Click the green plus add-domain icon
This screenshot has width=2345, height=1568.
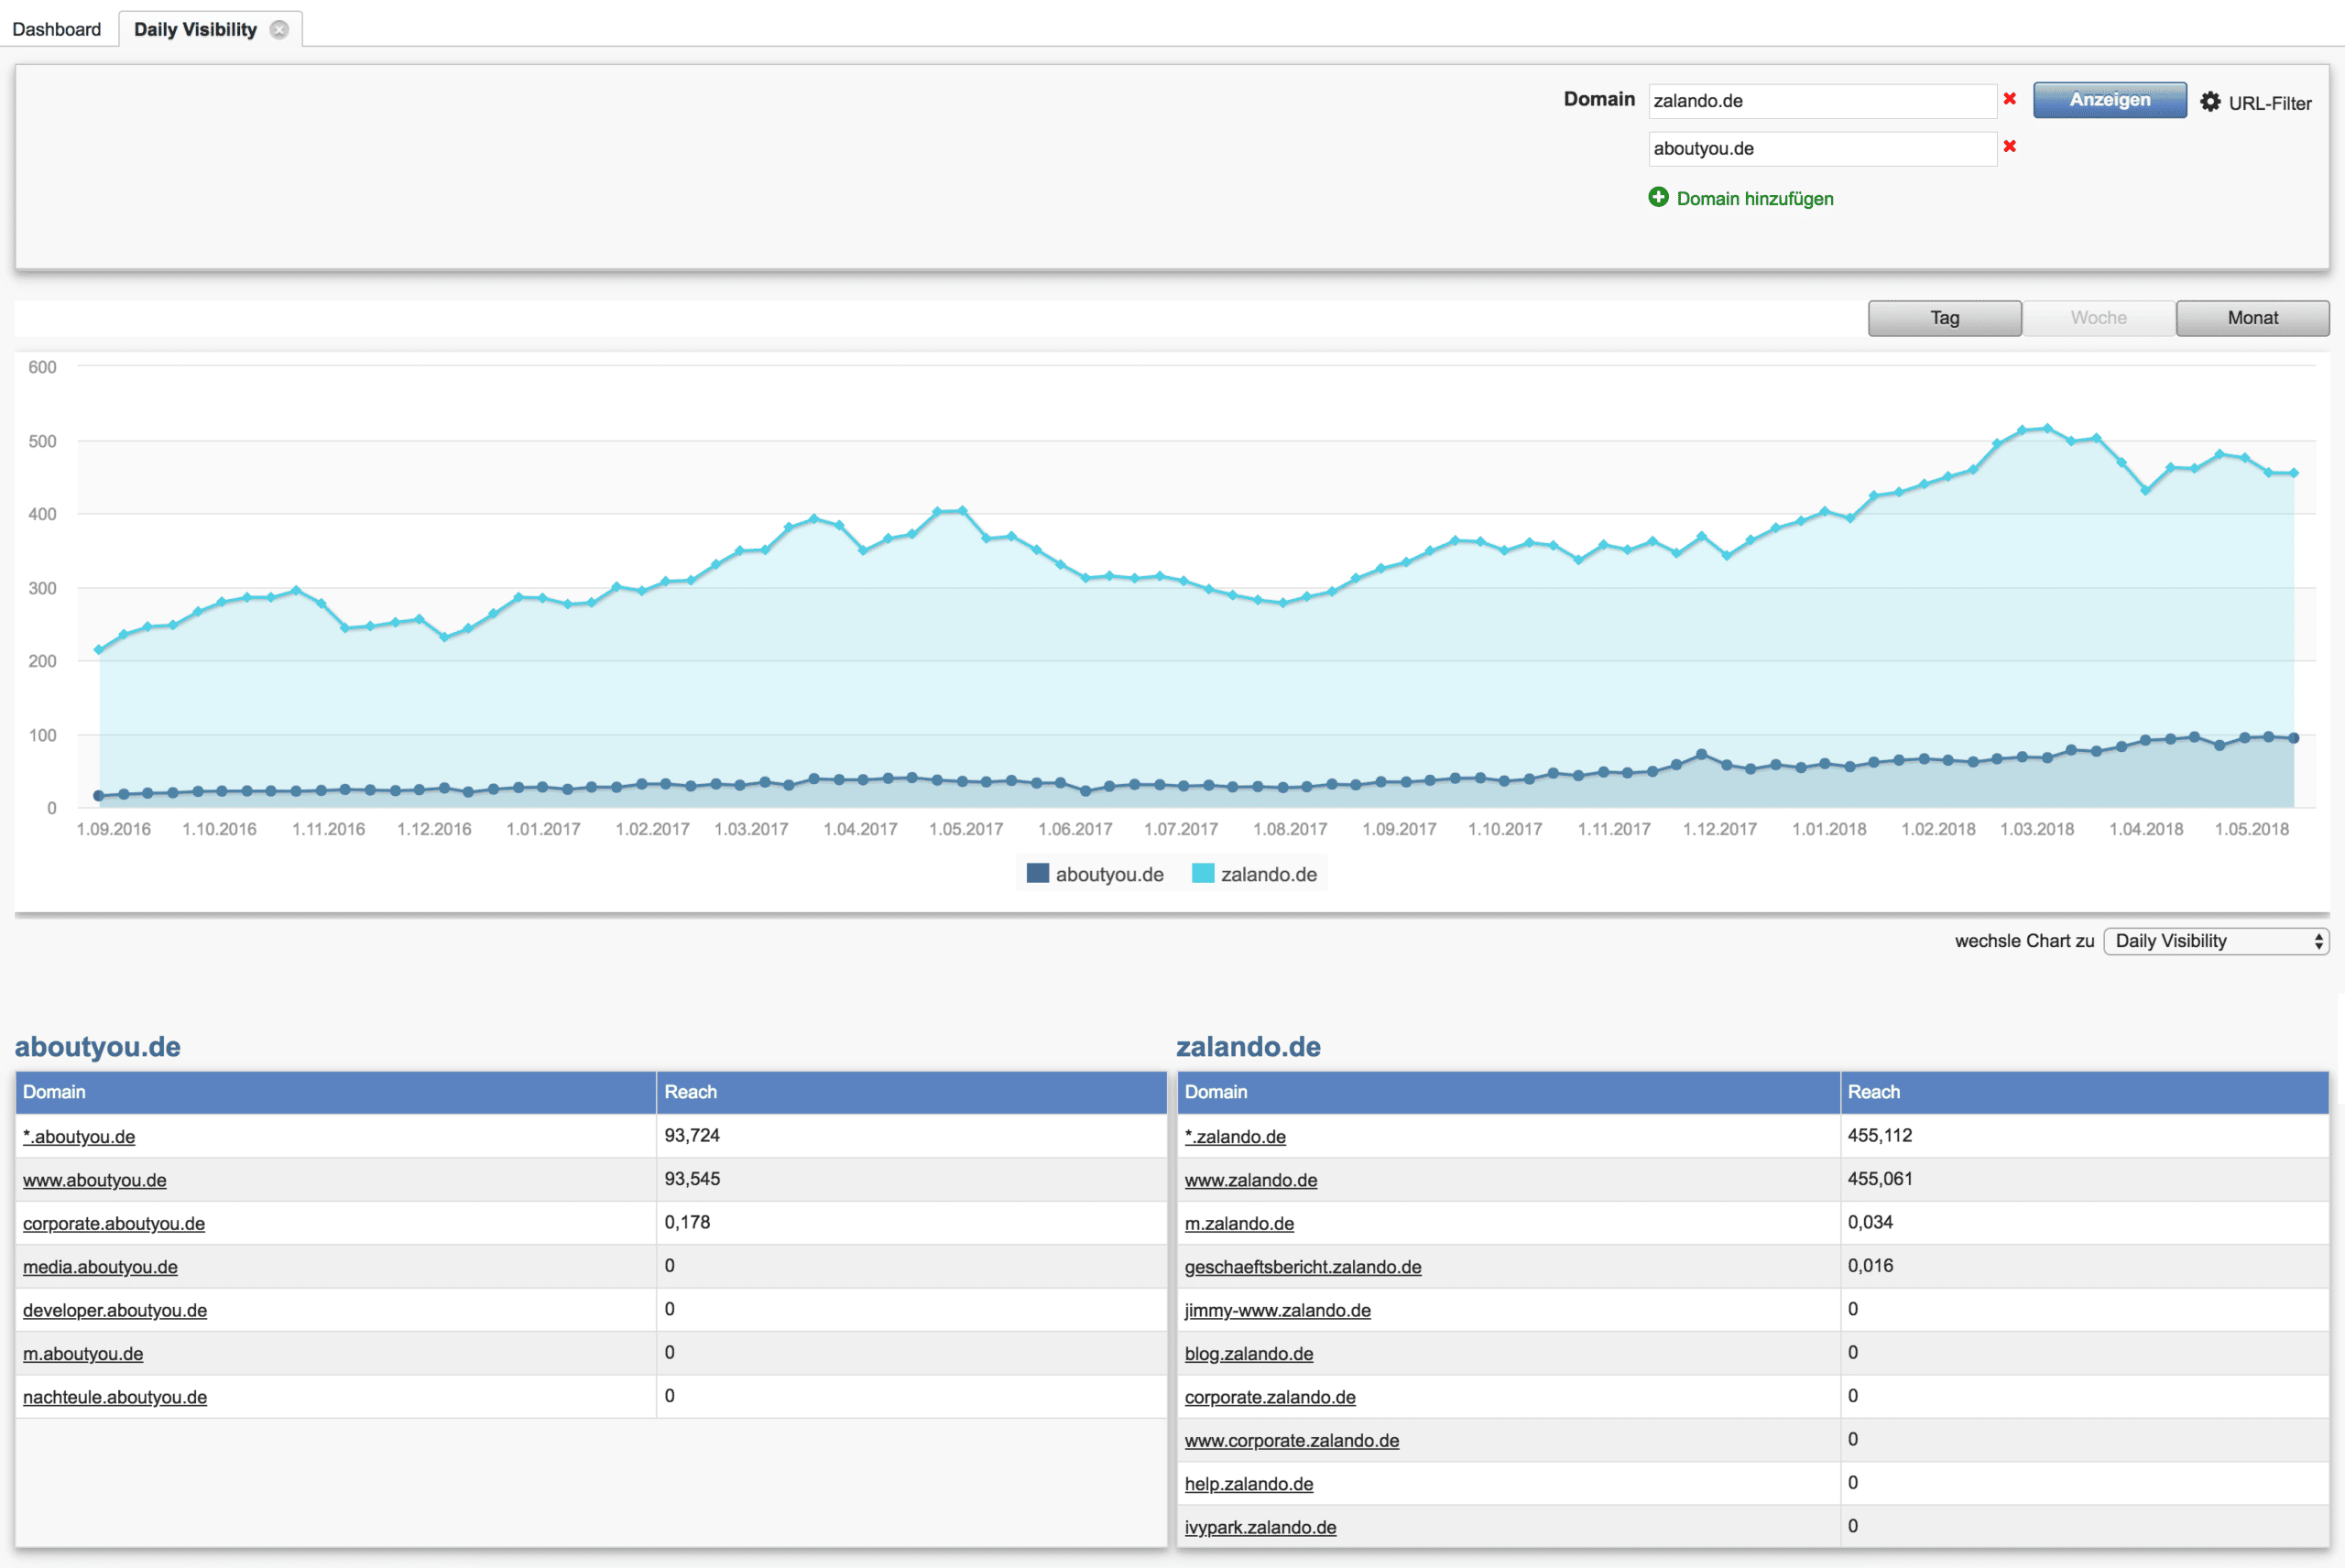pos(1658,197)
